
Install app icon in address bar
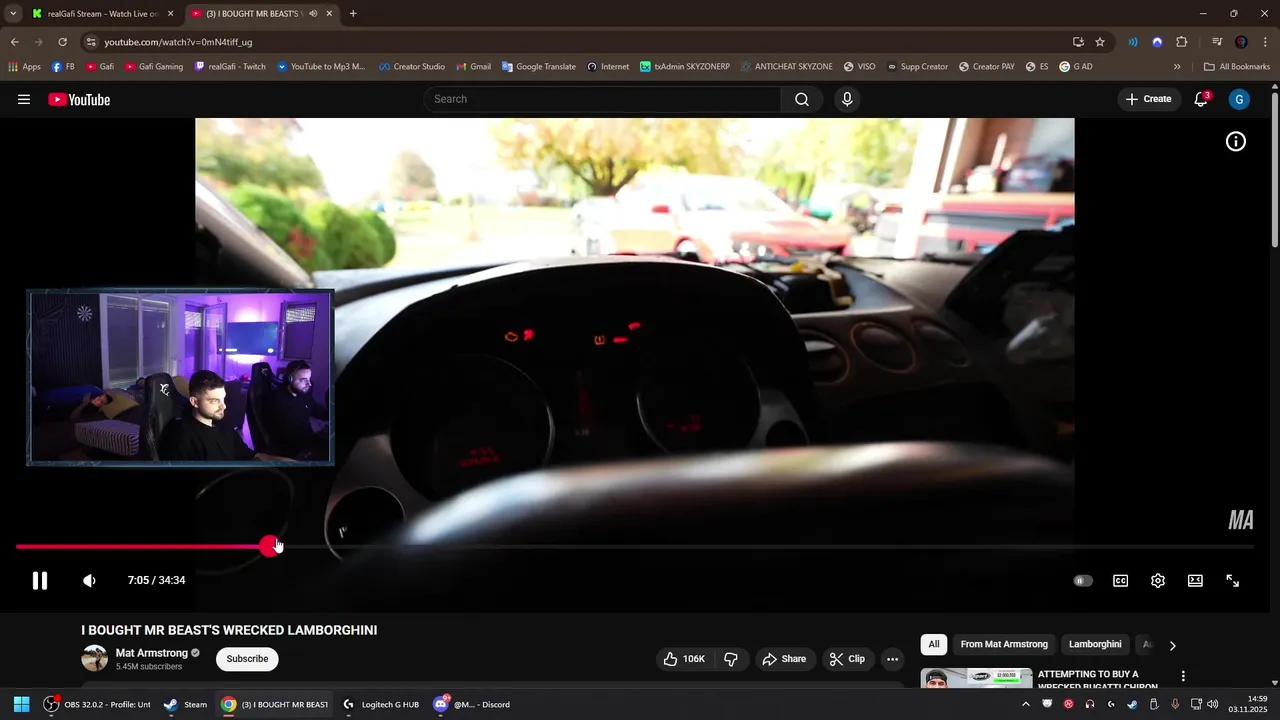click(x=1078, y=42)
